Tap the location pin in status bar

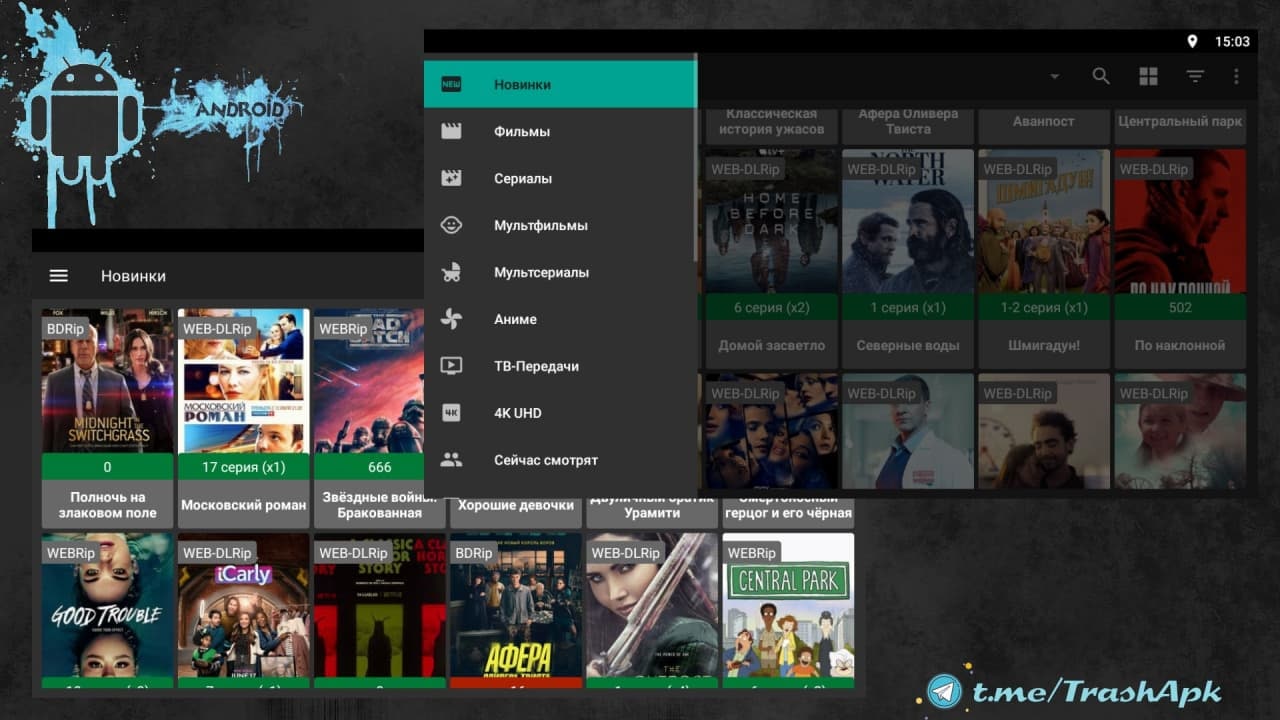tap(1192, 42)
